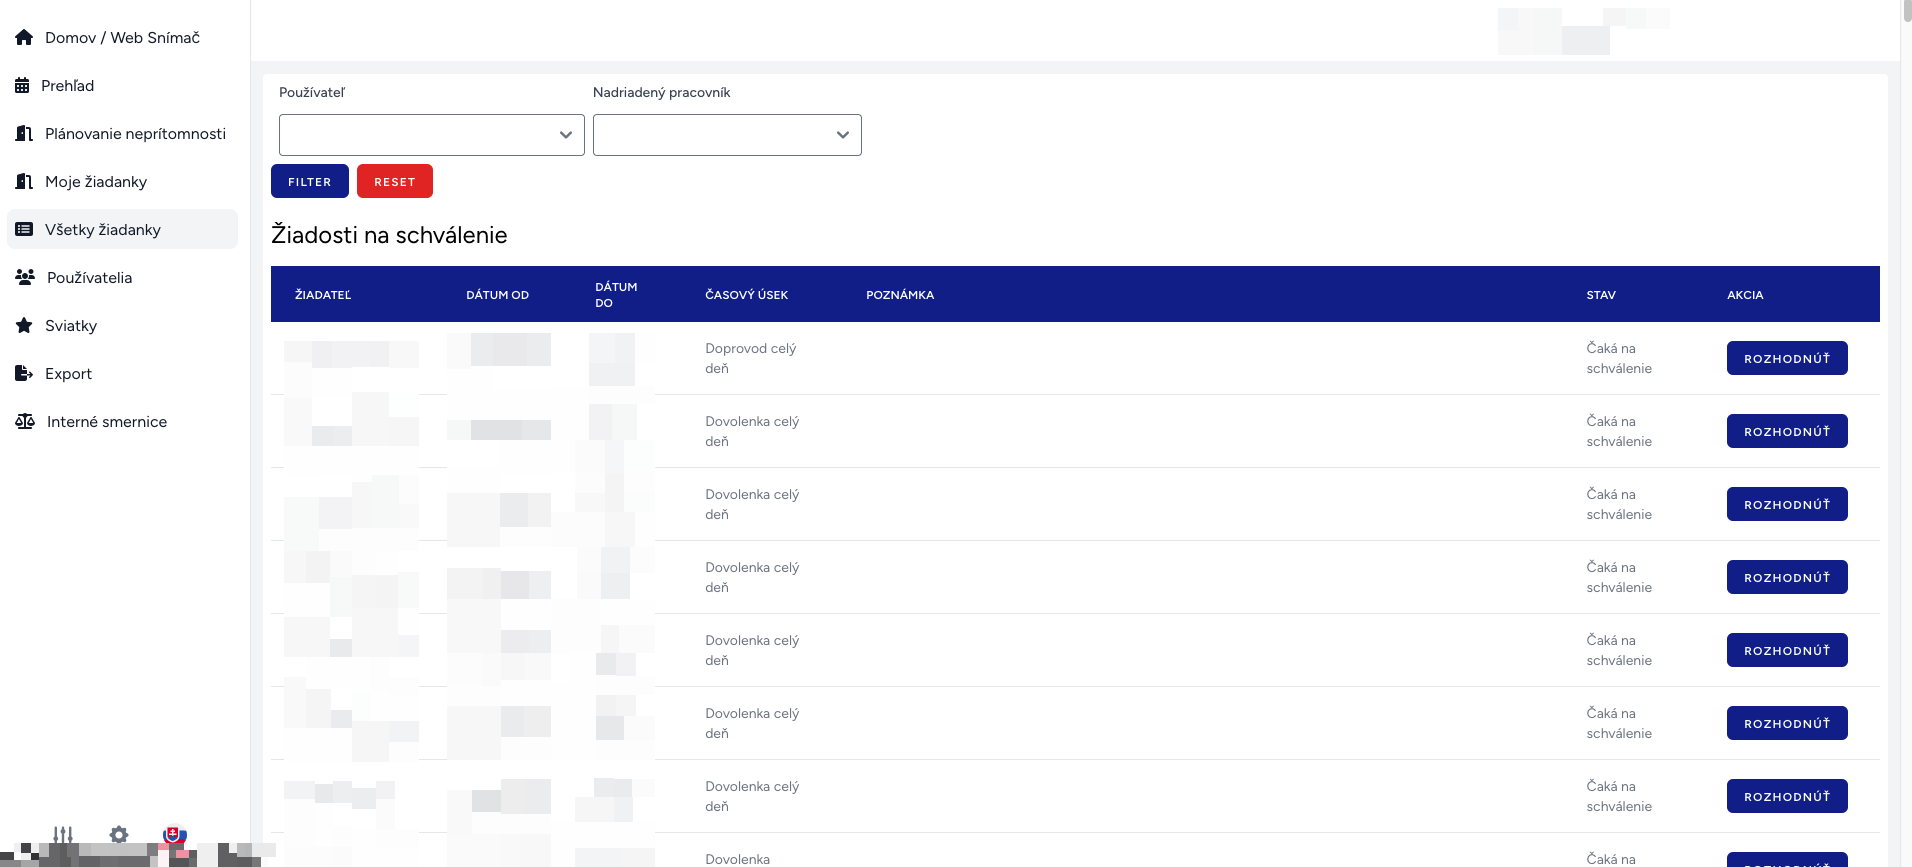The image size is (1912, 867).
Task: Open the sliders preferences icon in sidebar
Action: [63, 835]
